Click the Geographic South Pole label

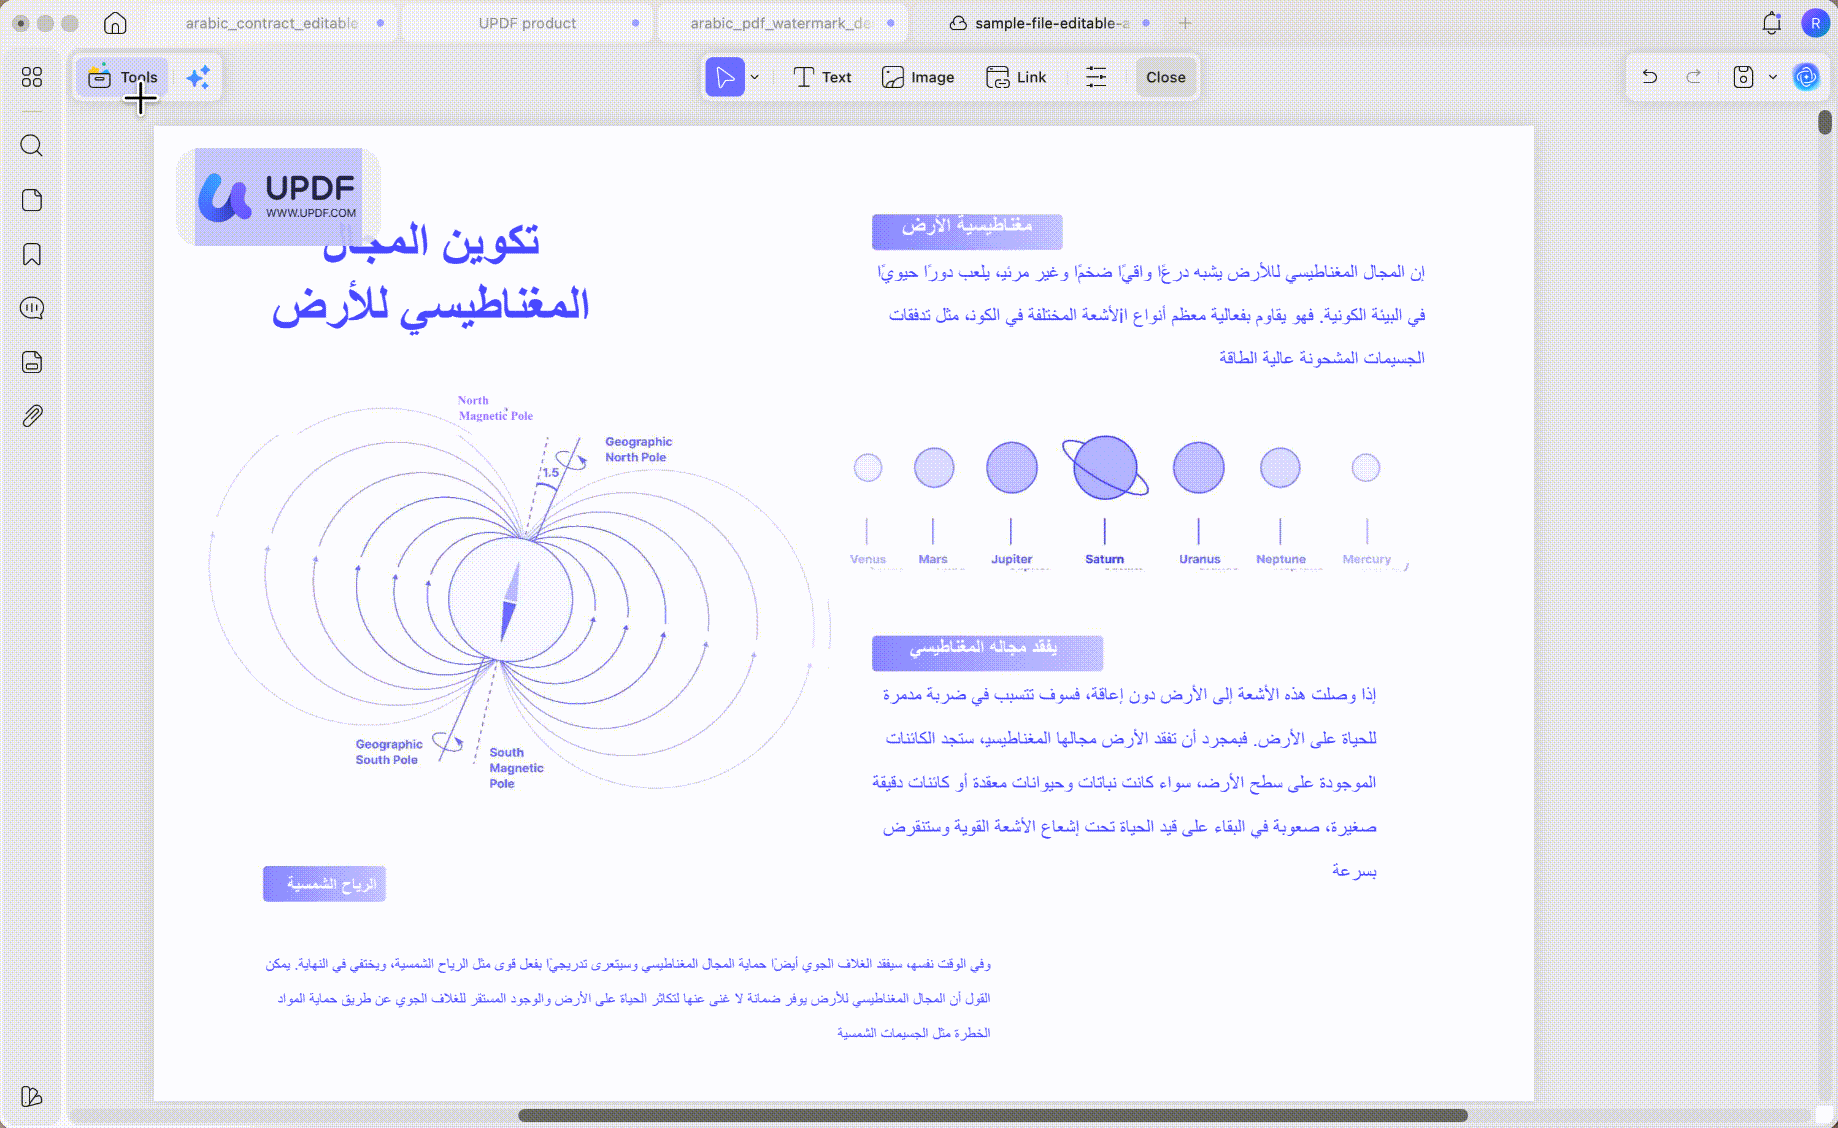(x=389, y=752)
